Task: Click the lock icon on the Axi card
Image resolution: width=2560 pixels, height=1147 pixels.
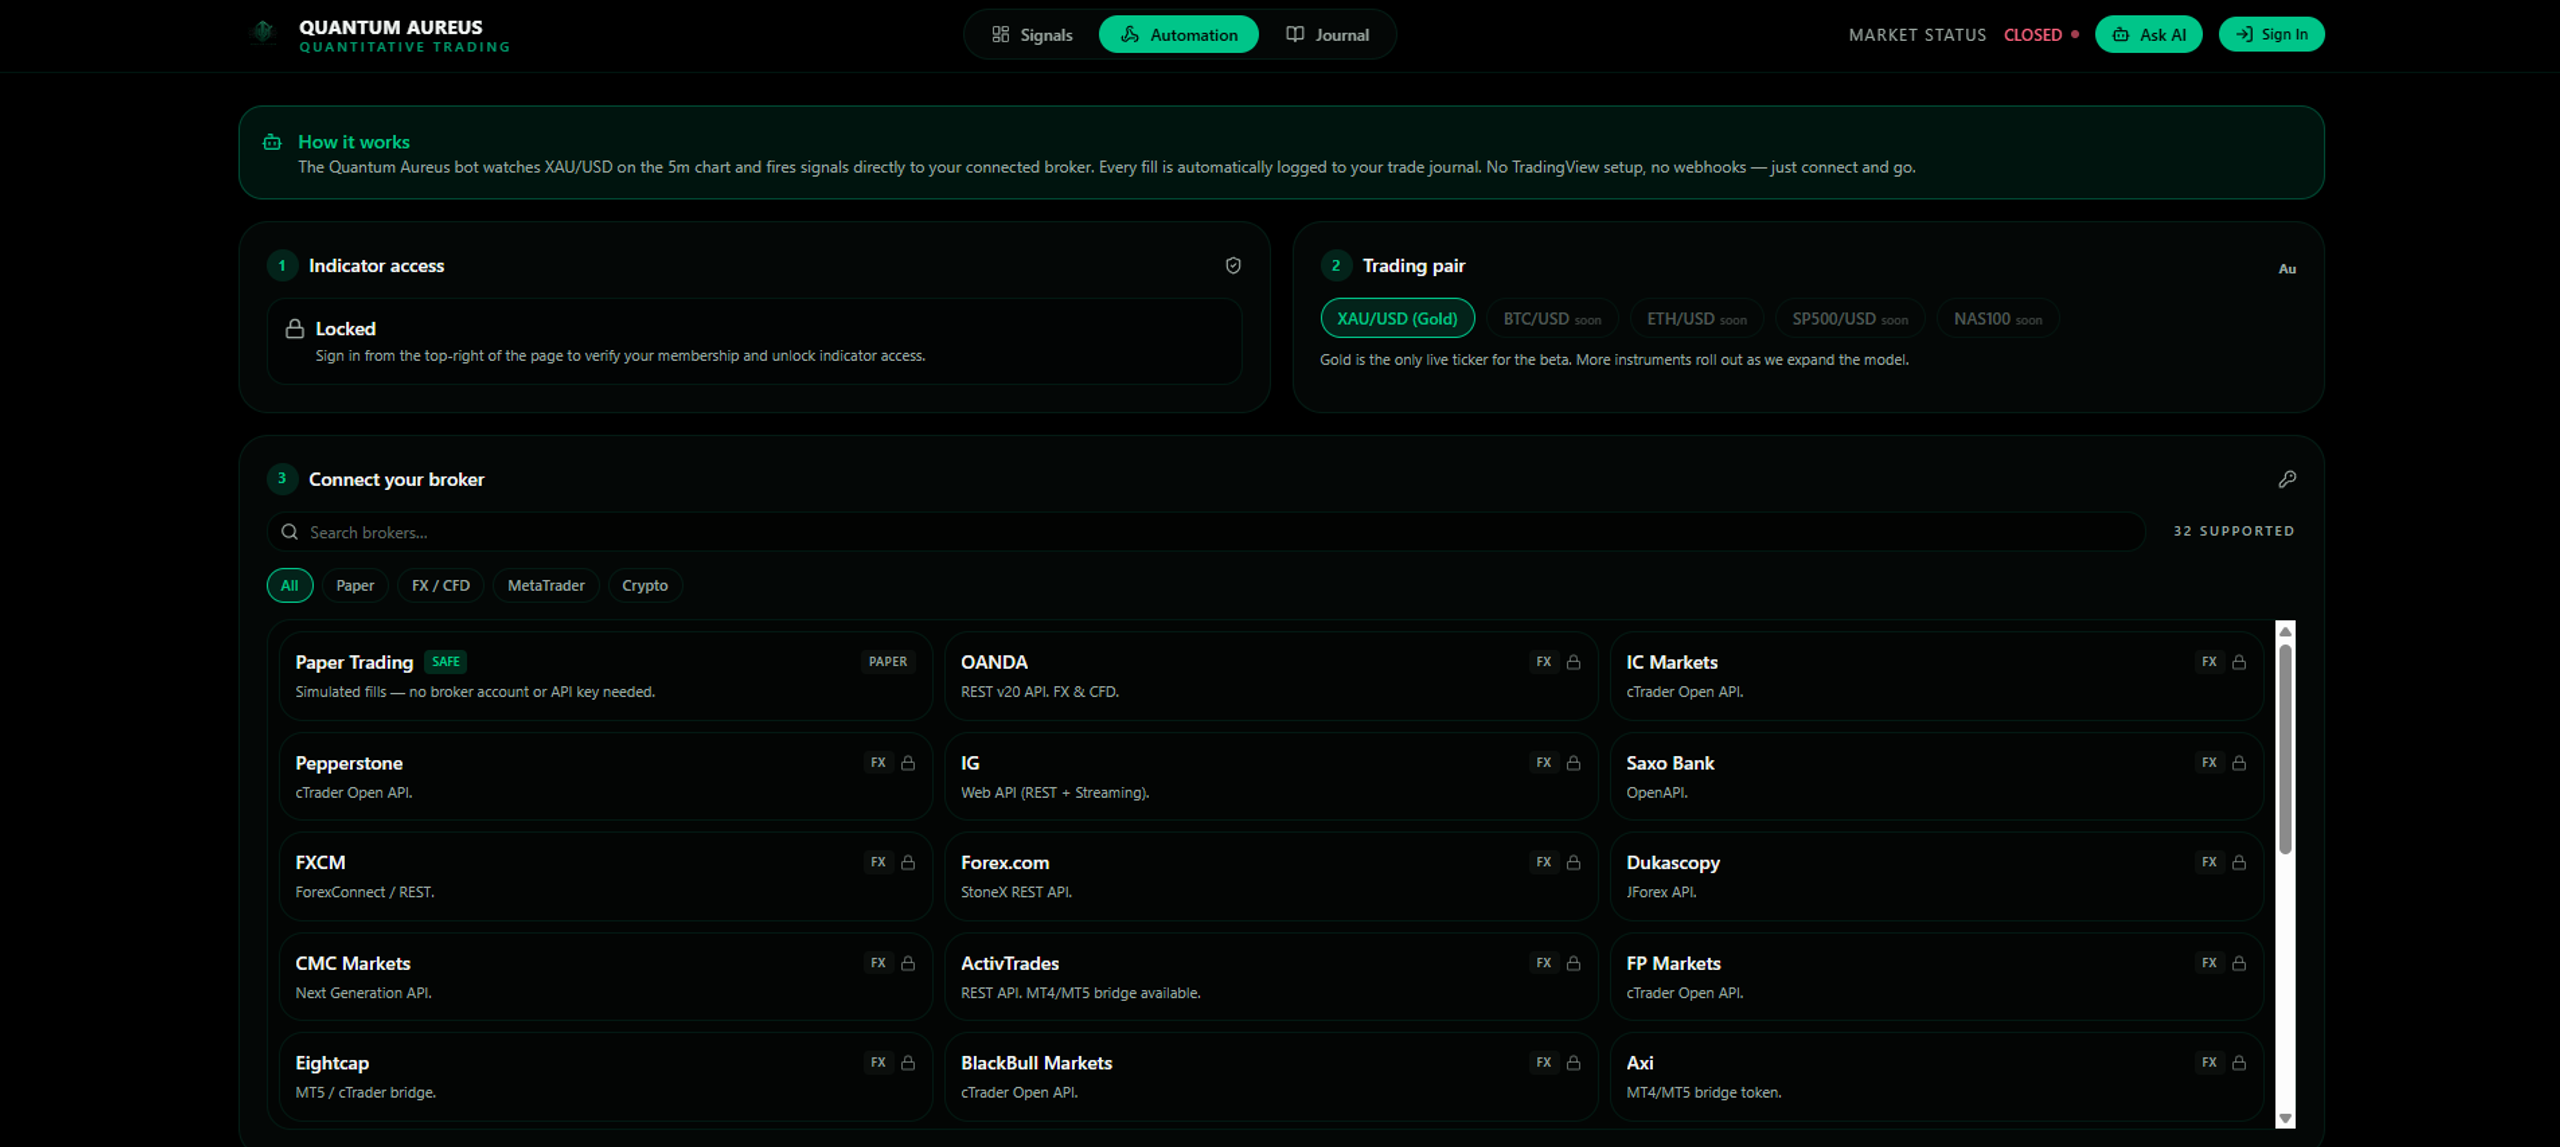Action: tap(2239, 1063)
